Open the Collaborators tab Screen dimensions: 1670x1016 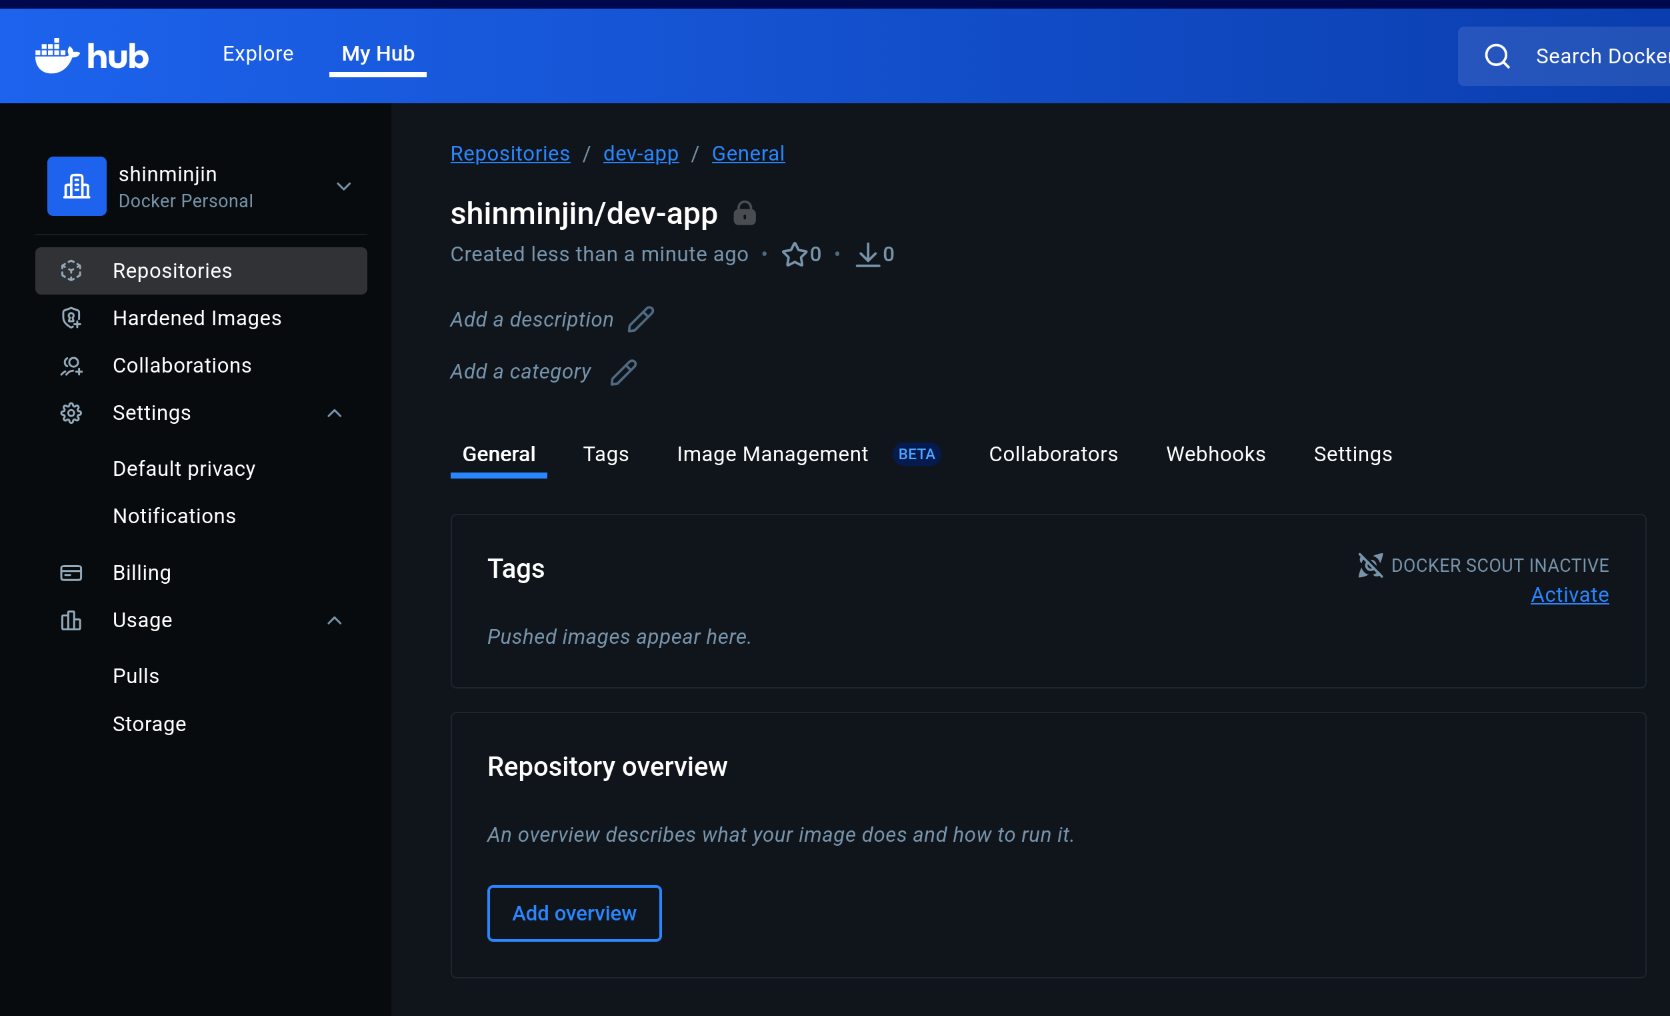tap(1053, 454)
